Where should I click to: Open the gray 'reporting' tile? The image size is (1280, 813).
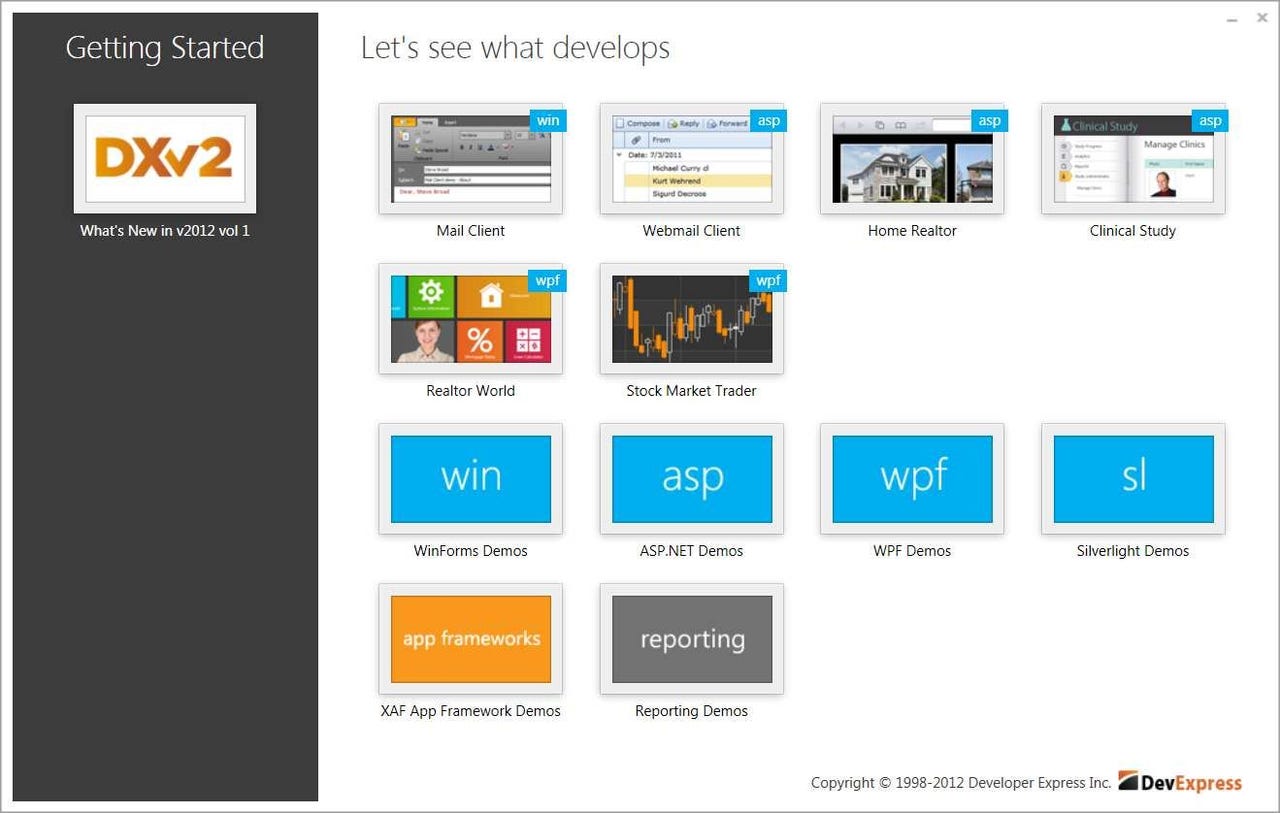691,639
